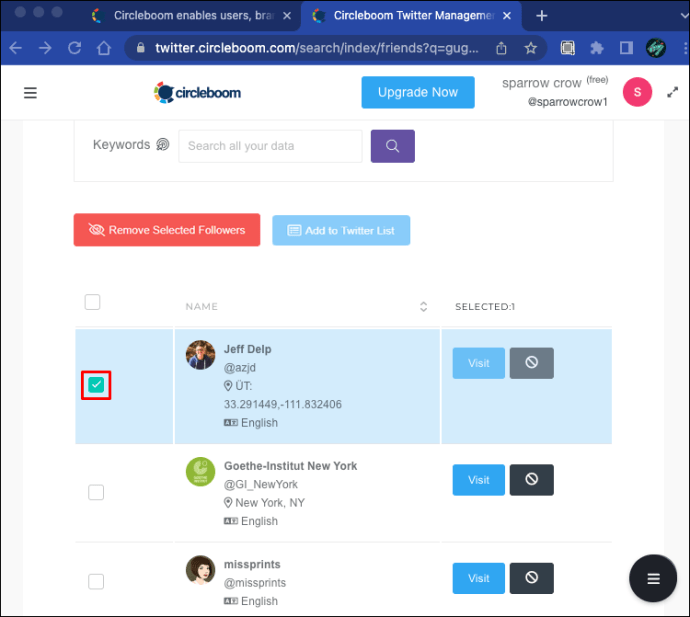Close the Circleboom Twitter Management tab

[507, 16]
